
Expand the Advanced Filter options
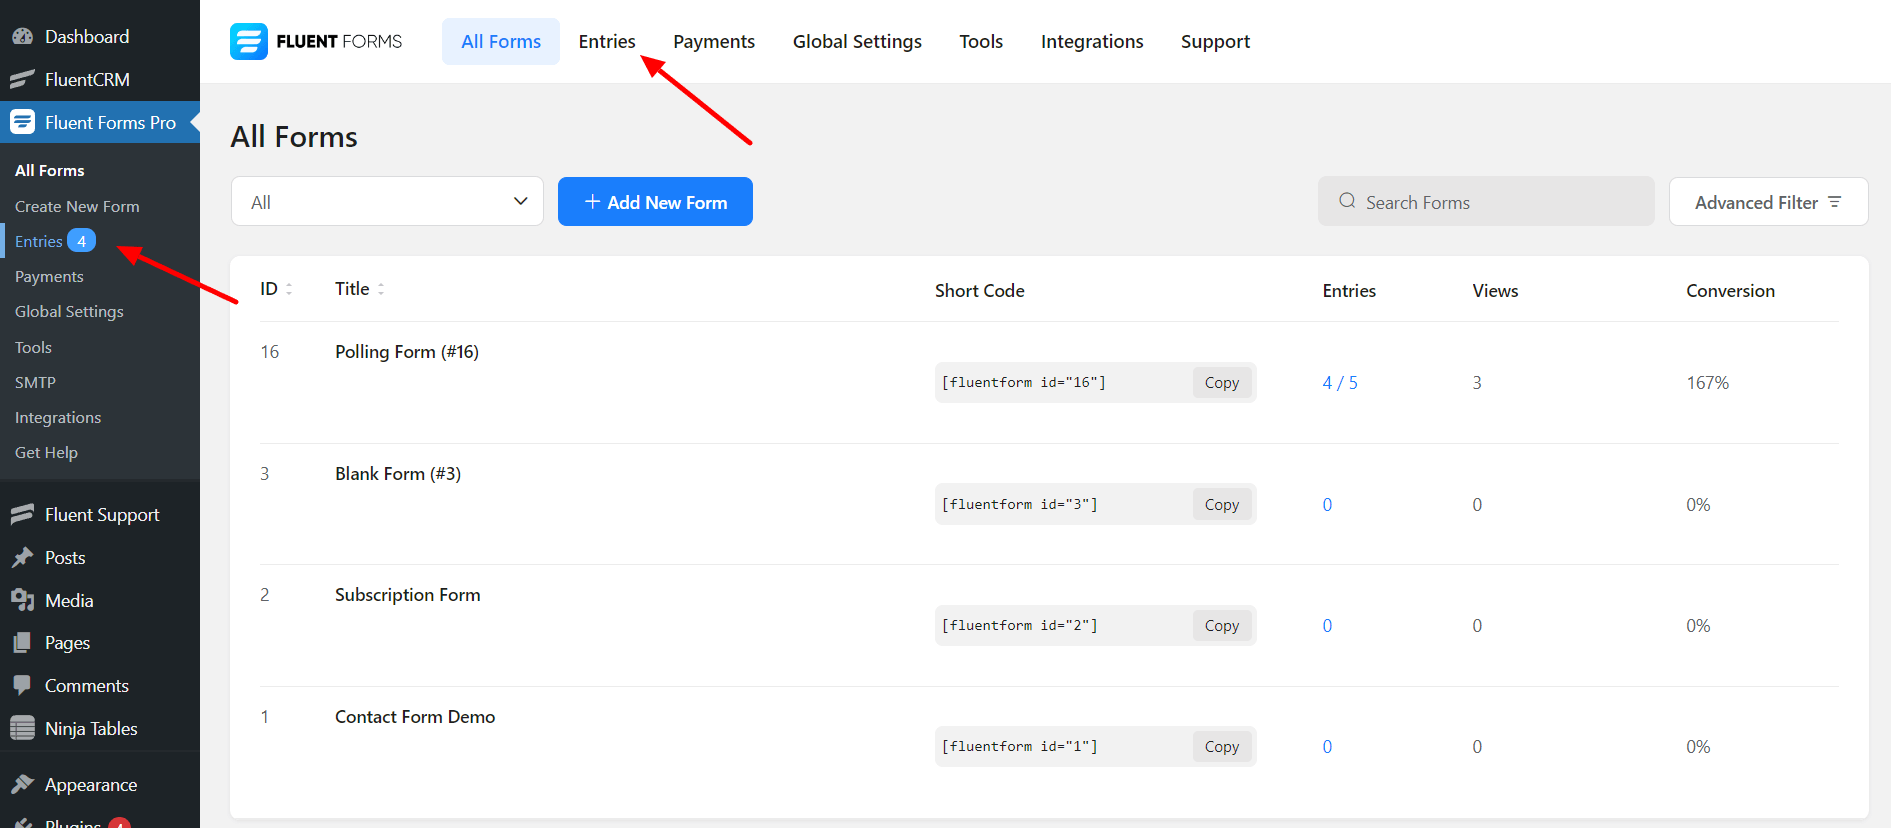(x=1767, y=202)
